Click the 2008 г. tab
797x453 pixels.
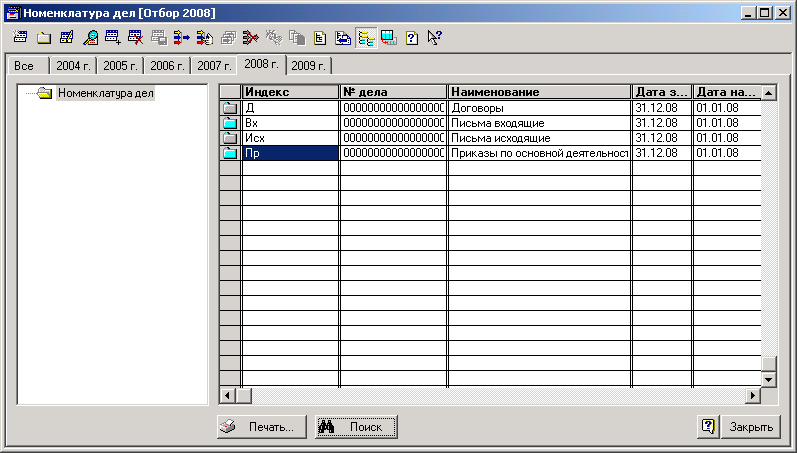[261, 64]
